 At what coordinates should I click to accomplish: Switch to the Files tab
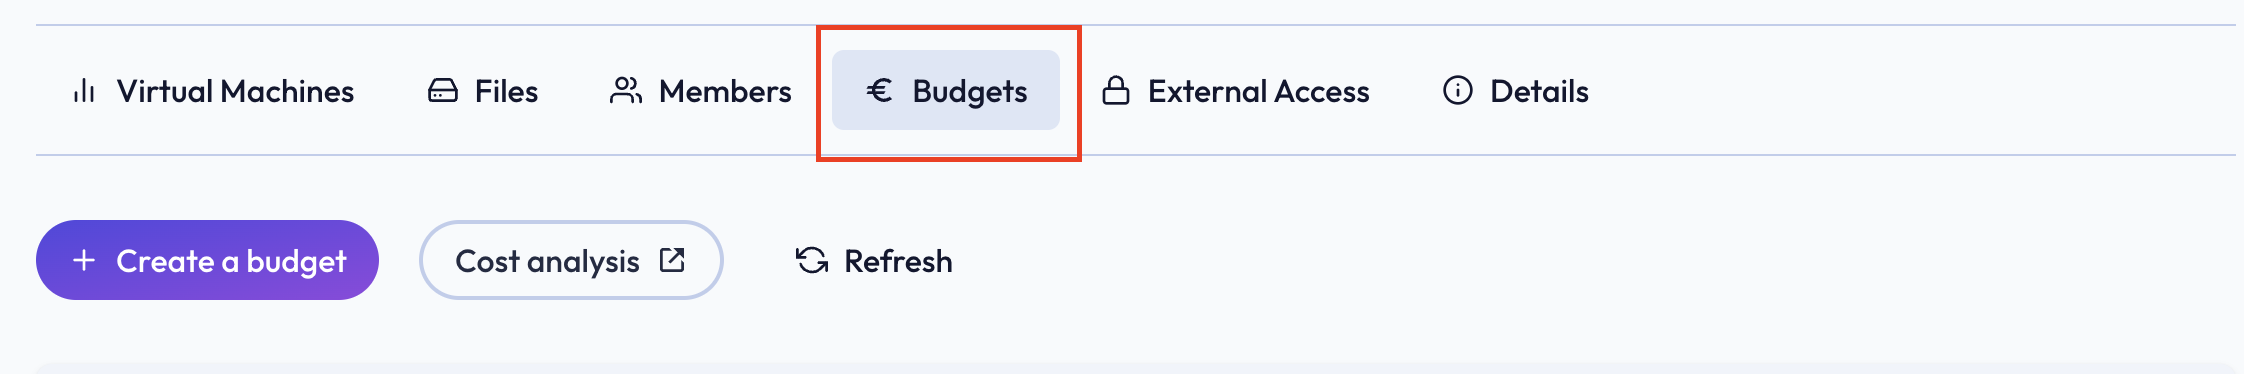tap(483, 91)
